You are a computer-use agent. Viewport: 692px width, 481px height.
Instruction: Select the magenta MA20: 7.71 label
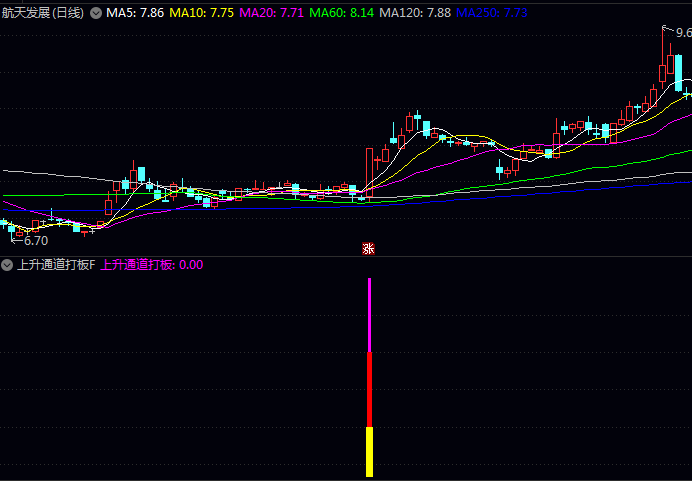pyautogui.click(x=271, y=13)
